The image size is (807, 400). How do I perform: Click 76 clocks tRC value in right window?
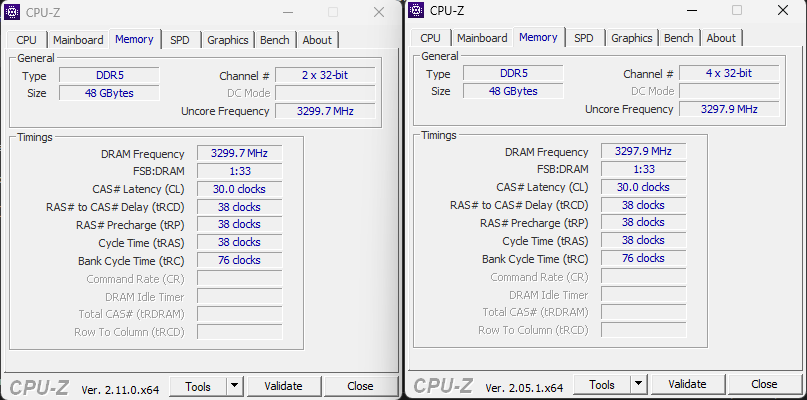pos(643,258)
